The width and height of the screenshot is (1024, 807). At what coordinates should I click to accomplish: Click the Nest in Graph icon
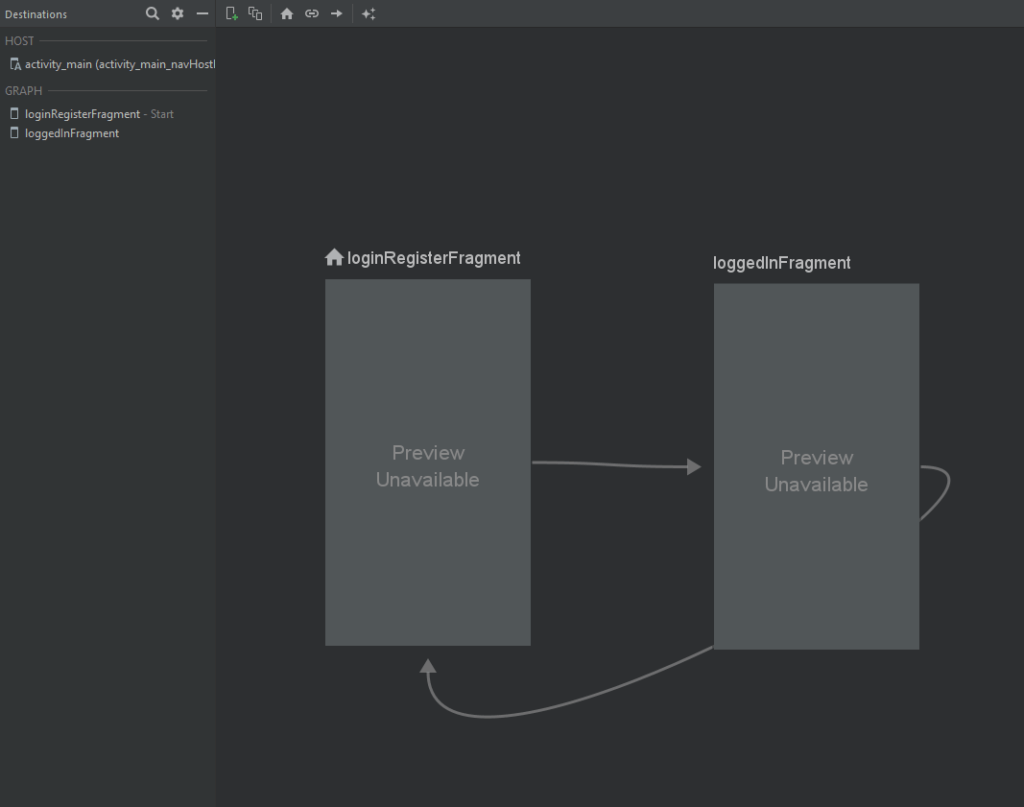coord(255,14)
